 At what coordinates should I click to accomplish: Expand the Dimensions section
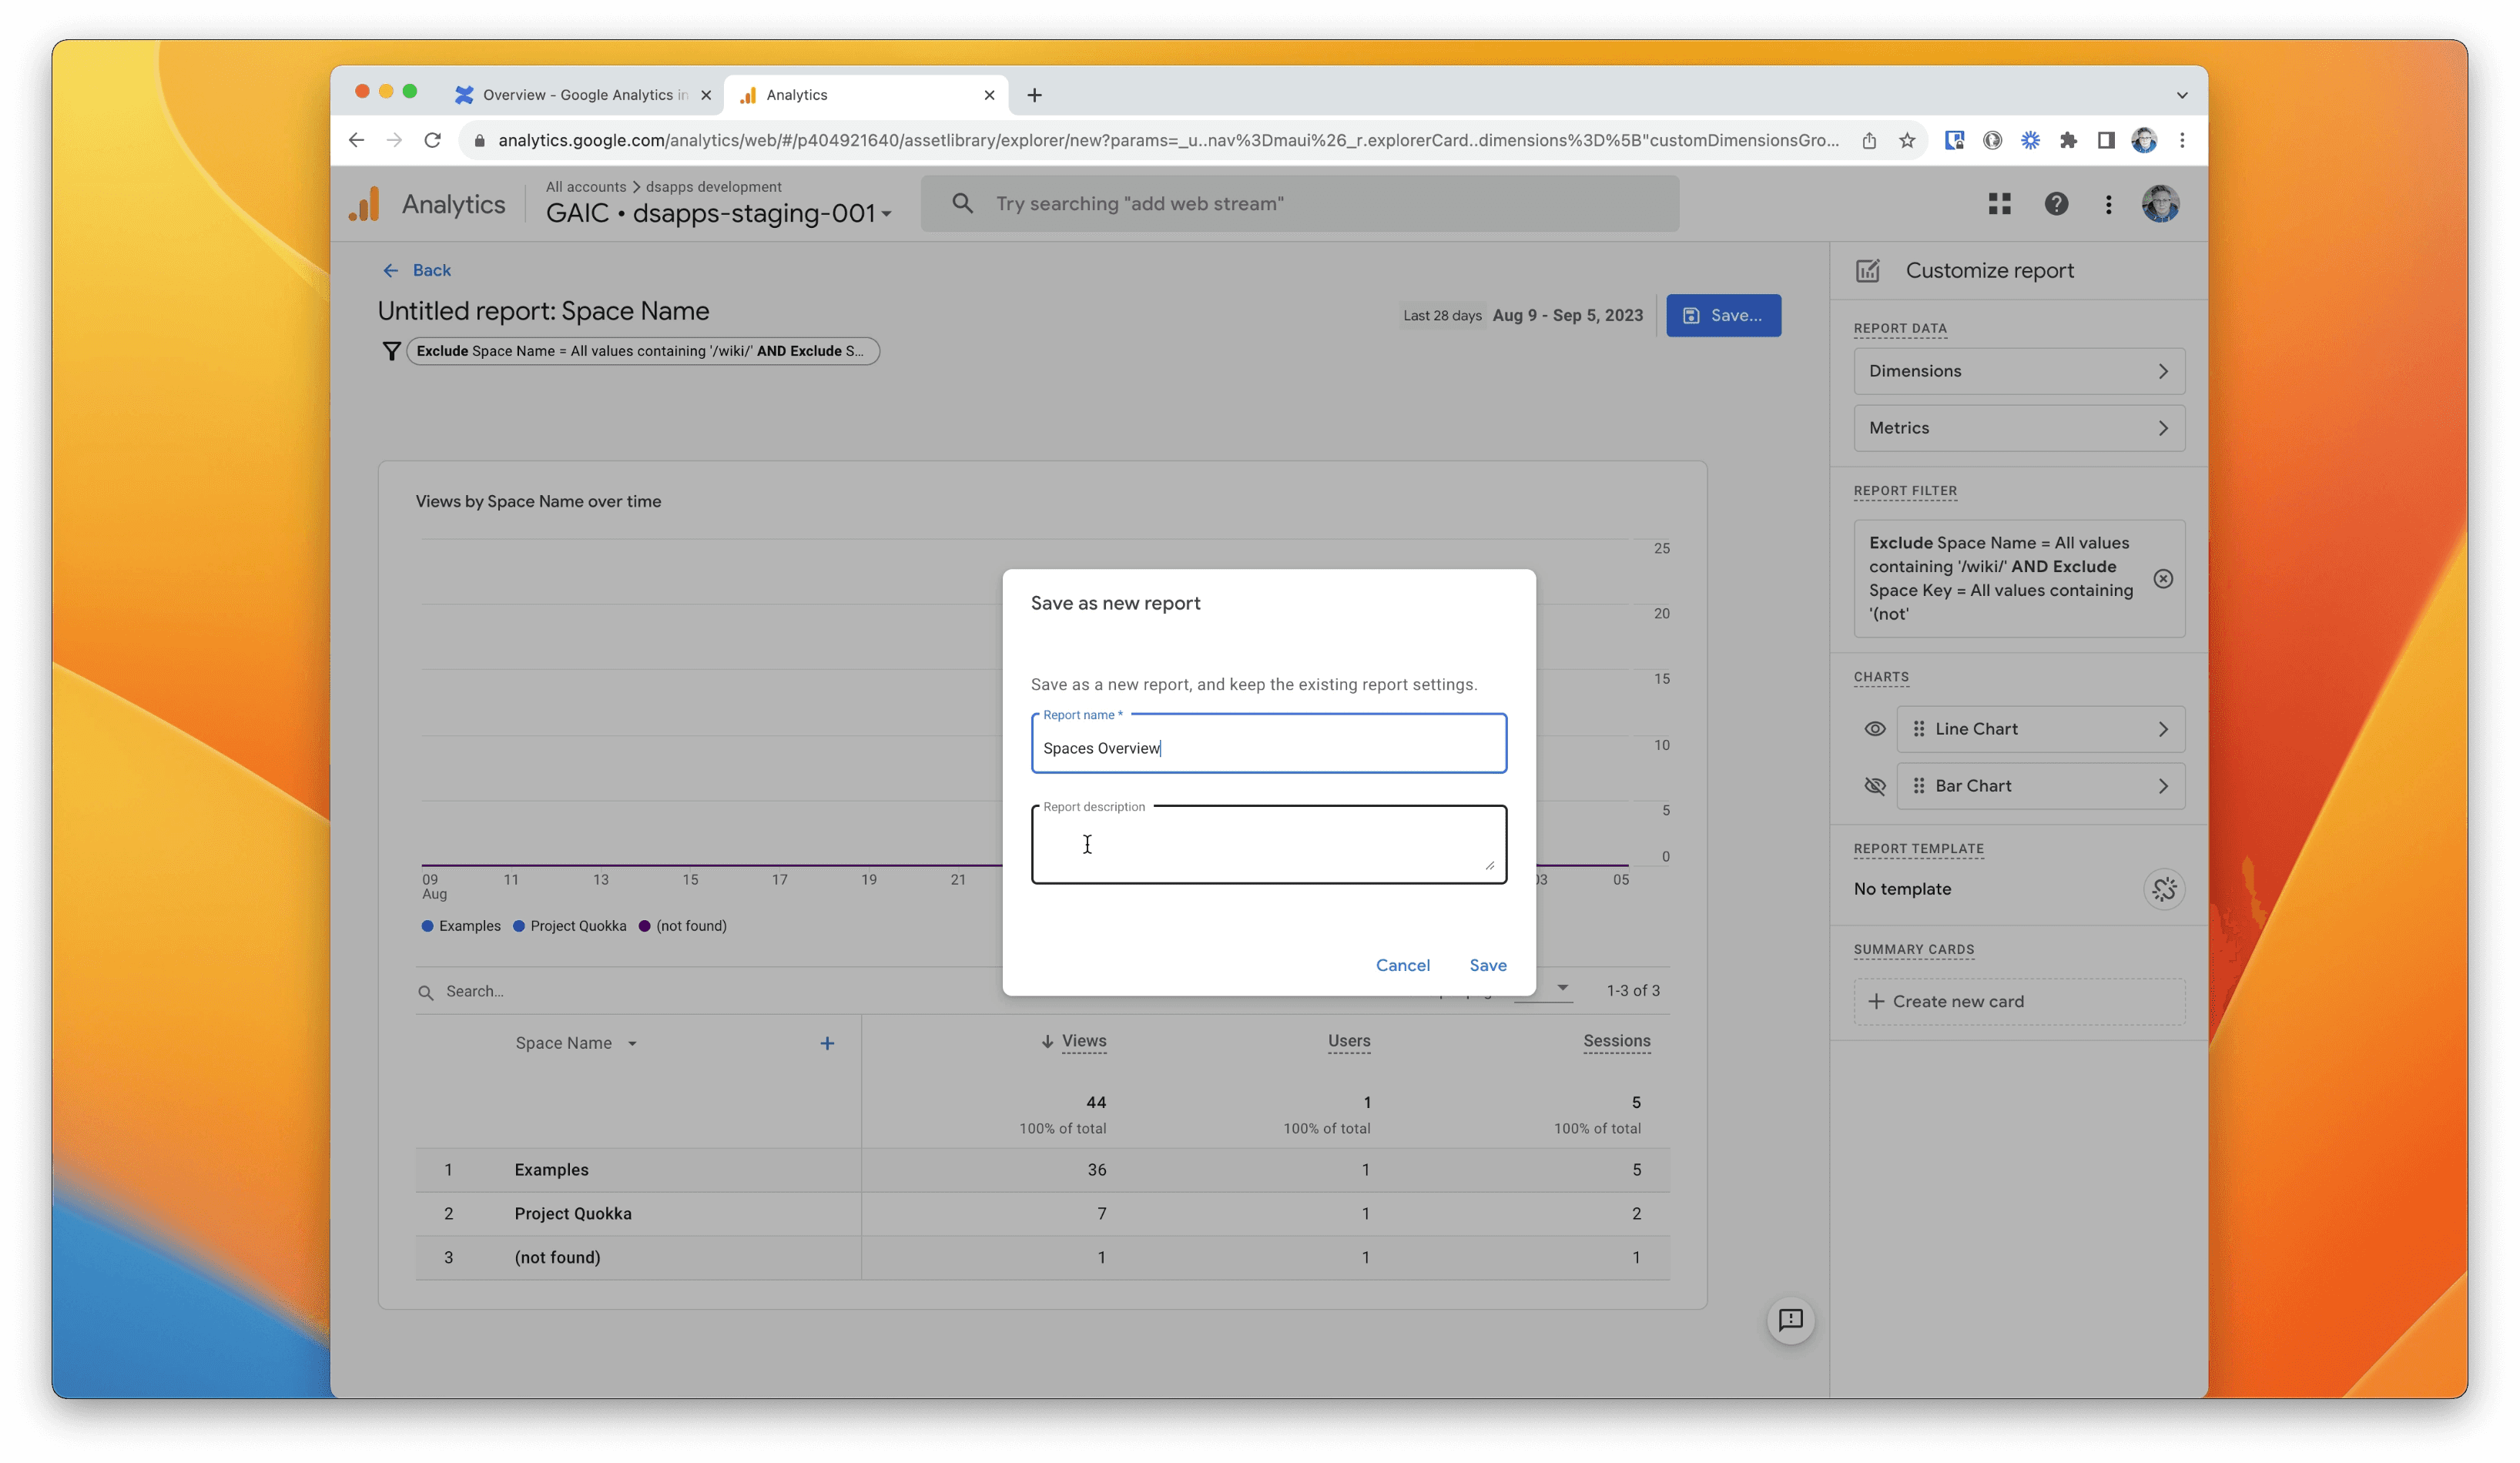(x=2018, y=371)
